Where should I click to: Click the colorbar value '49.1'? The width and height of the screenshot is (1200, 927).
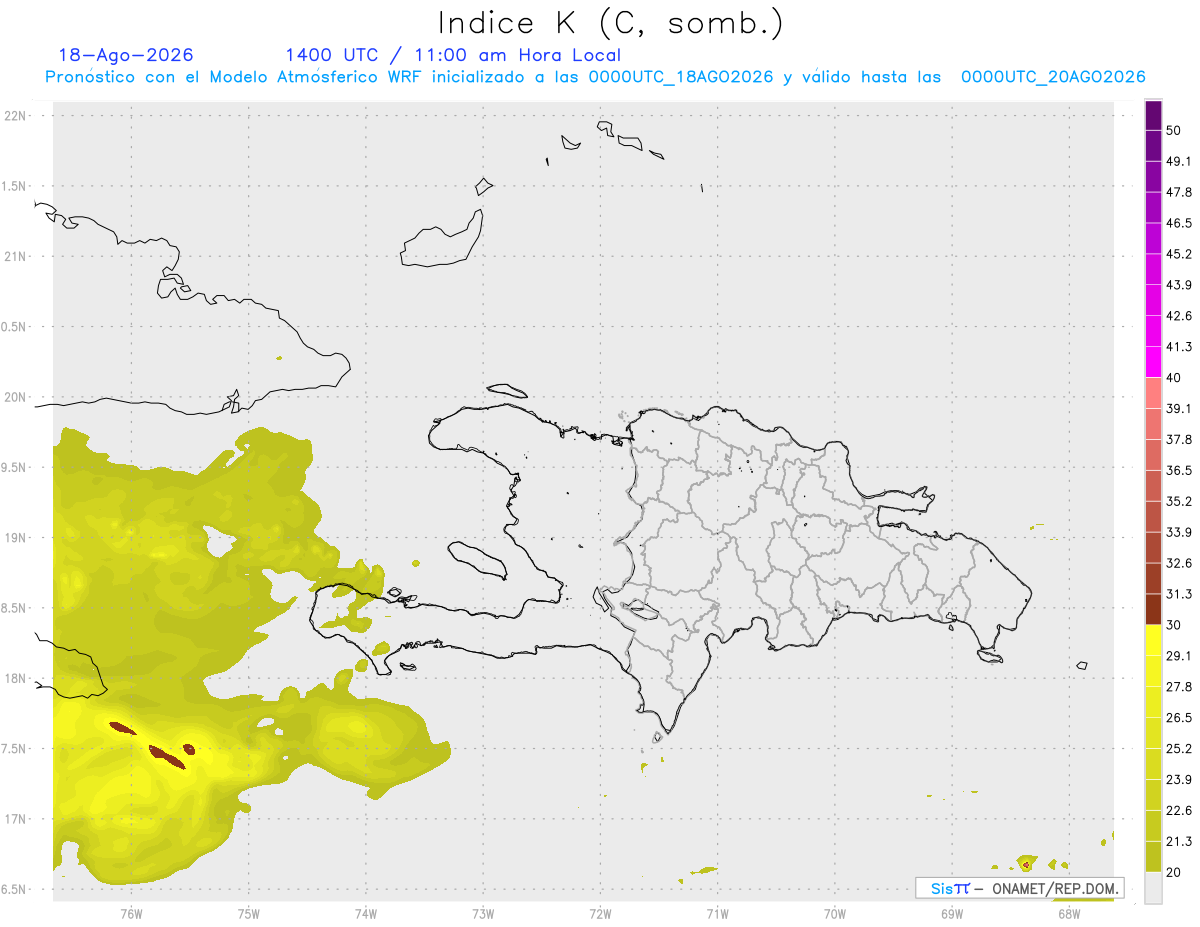pyautogui.click(x=1179, y=162)
